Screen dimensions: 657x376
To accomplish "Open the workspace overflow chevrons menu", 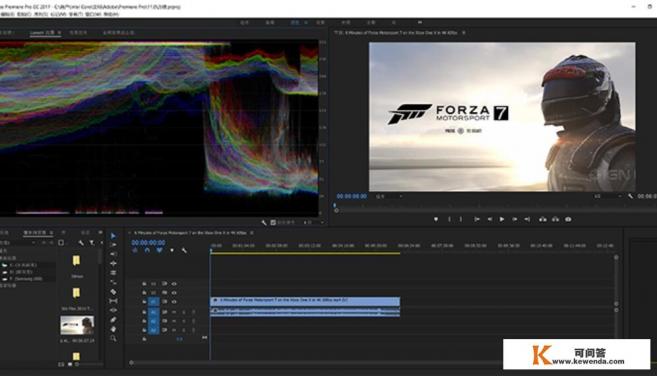I will click(x=420, y=22).
